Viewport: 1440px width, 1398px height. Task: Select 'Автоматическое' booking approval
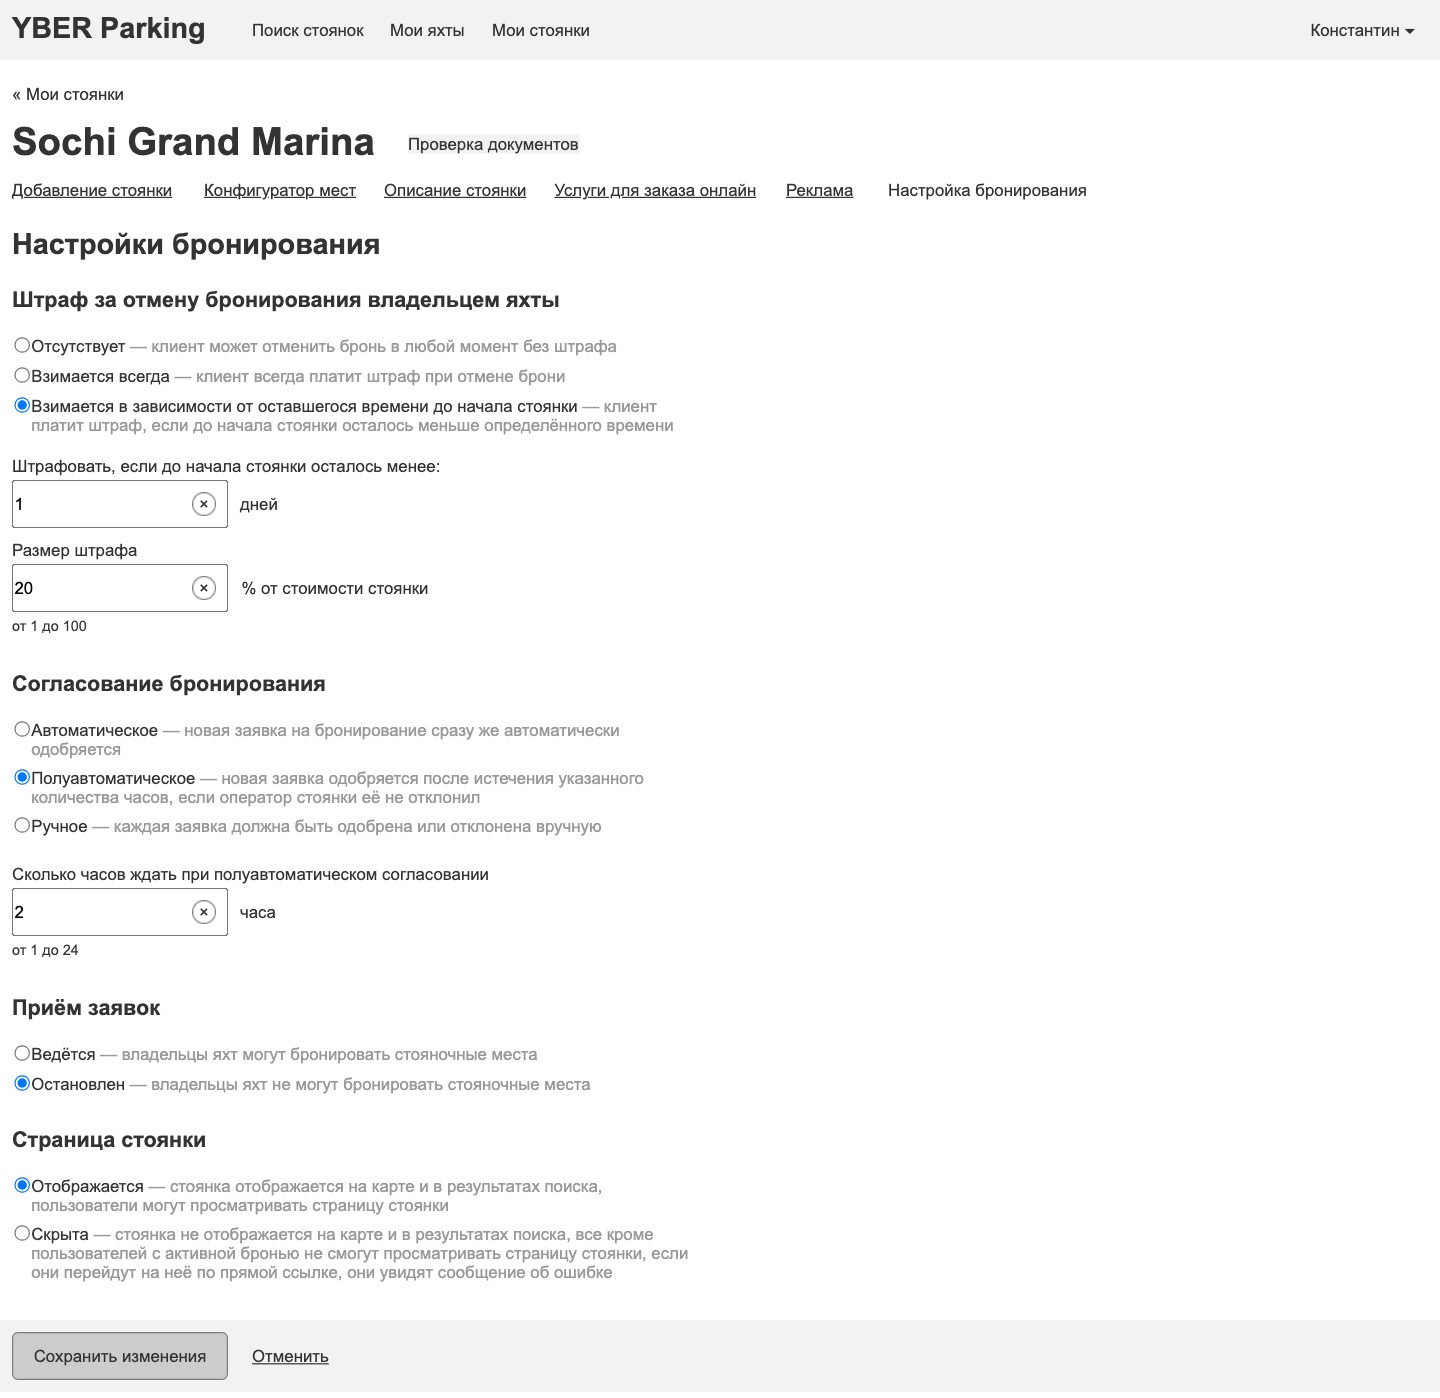click(22, 729)
